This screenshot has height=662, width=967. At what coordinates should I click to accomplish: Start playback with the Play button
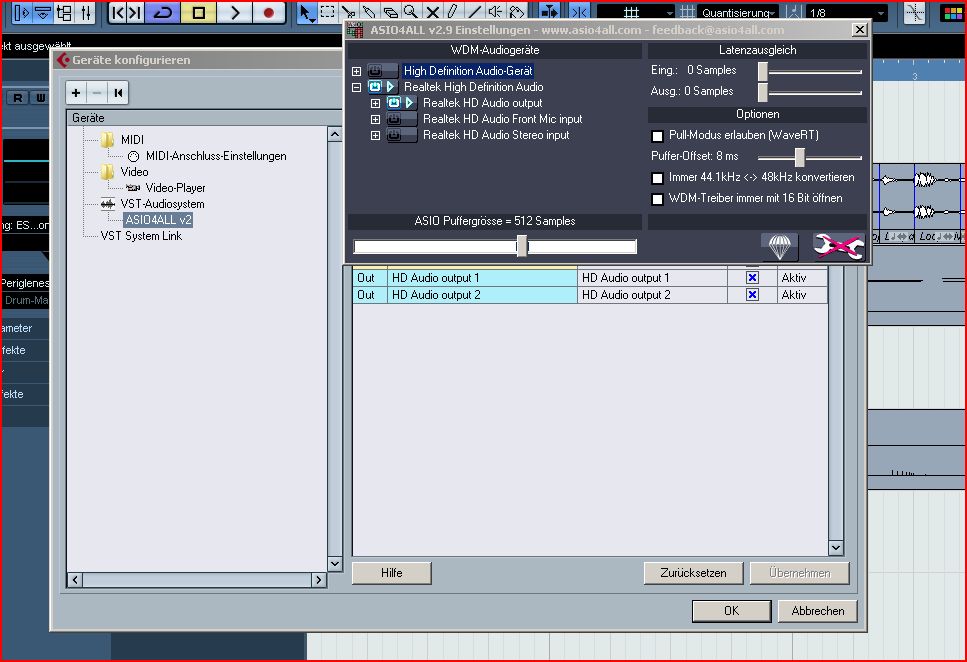234,12
